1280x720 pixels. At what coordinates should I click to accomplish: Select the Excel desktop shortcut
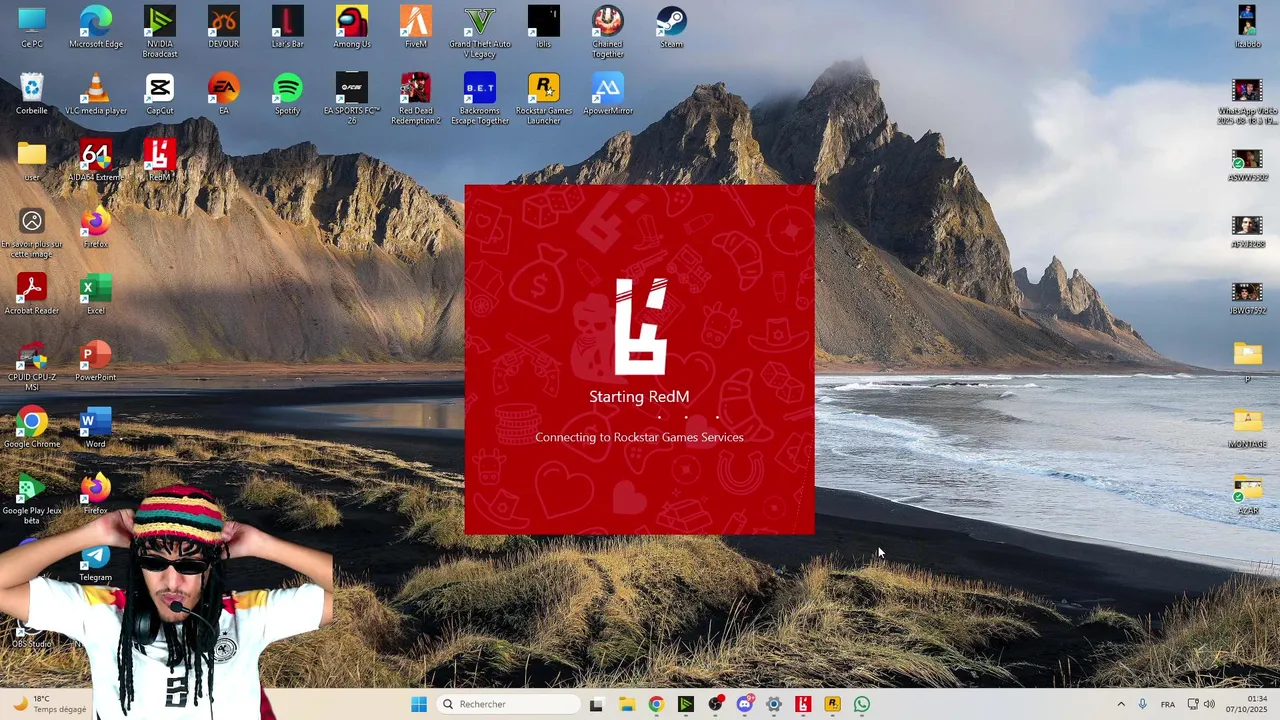96,294
